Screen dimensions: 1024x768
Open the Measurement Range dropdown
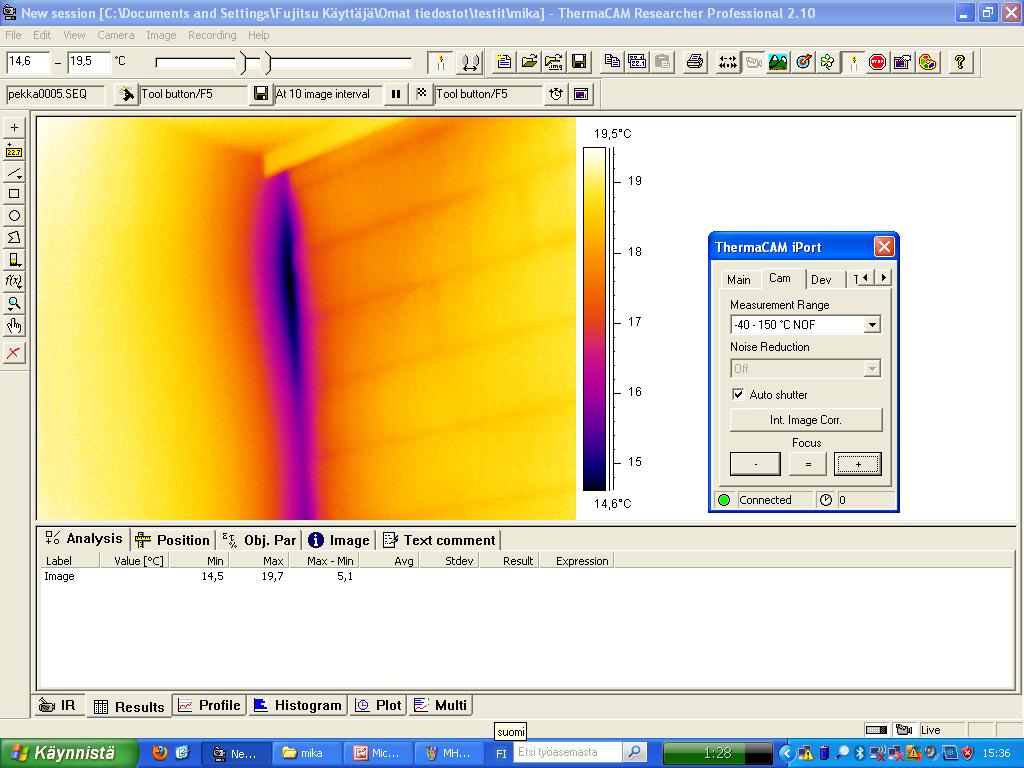[871, 325]
